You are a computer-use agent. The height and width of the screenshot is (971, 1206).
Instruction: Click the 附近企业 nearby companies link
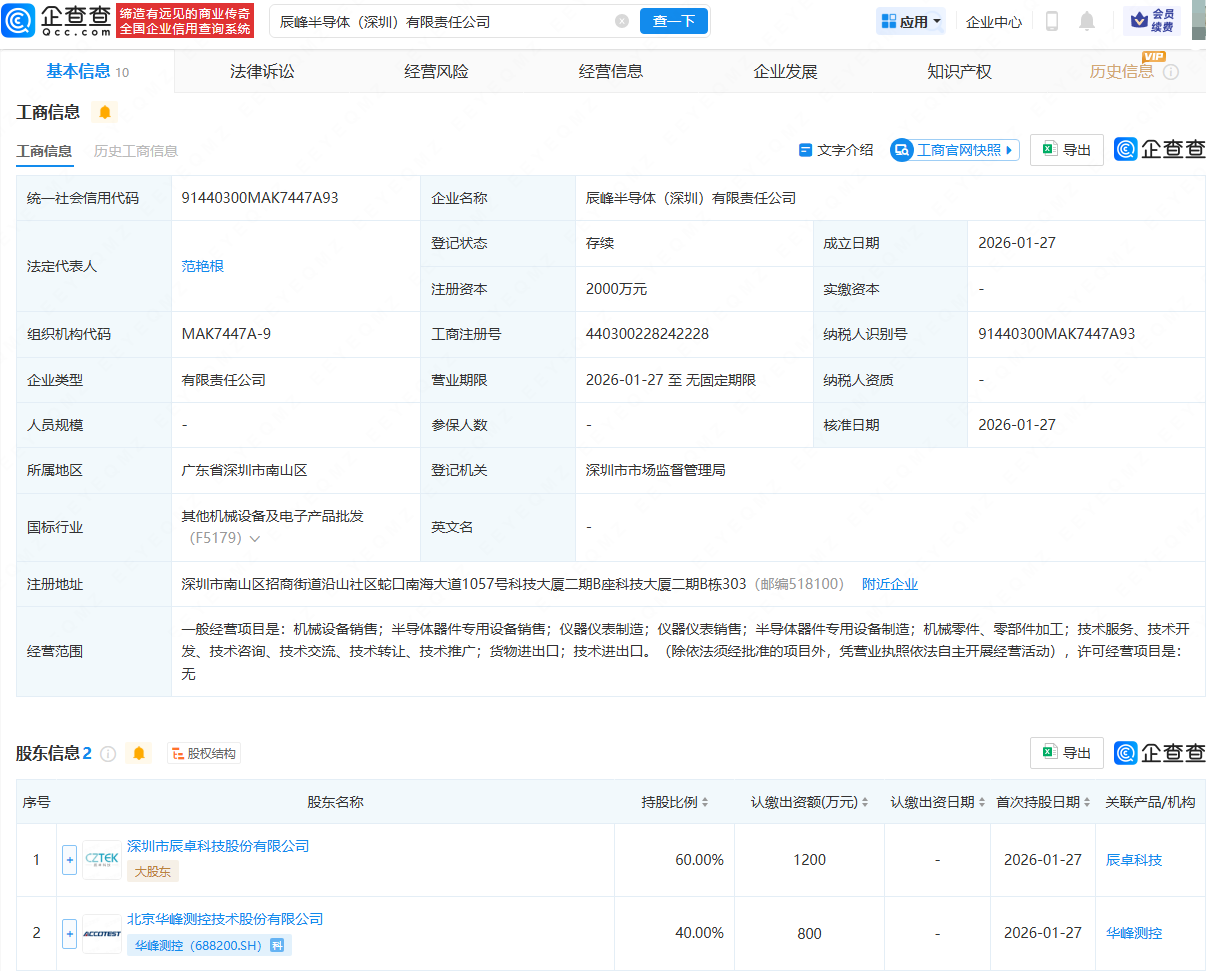(x=890, y=583)
